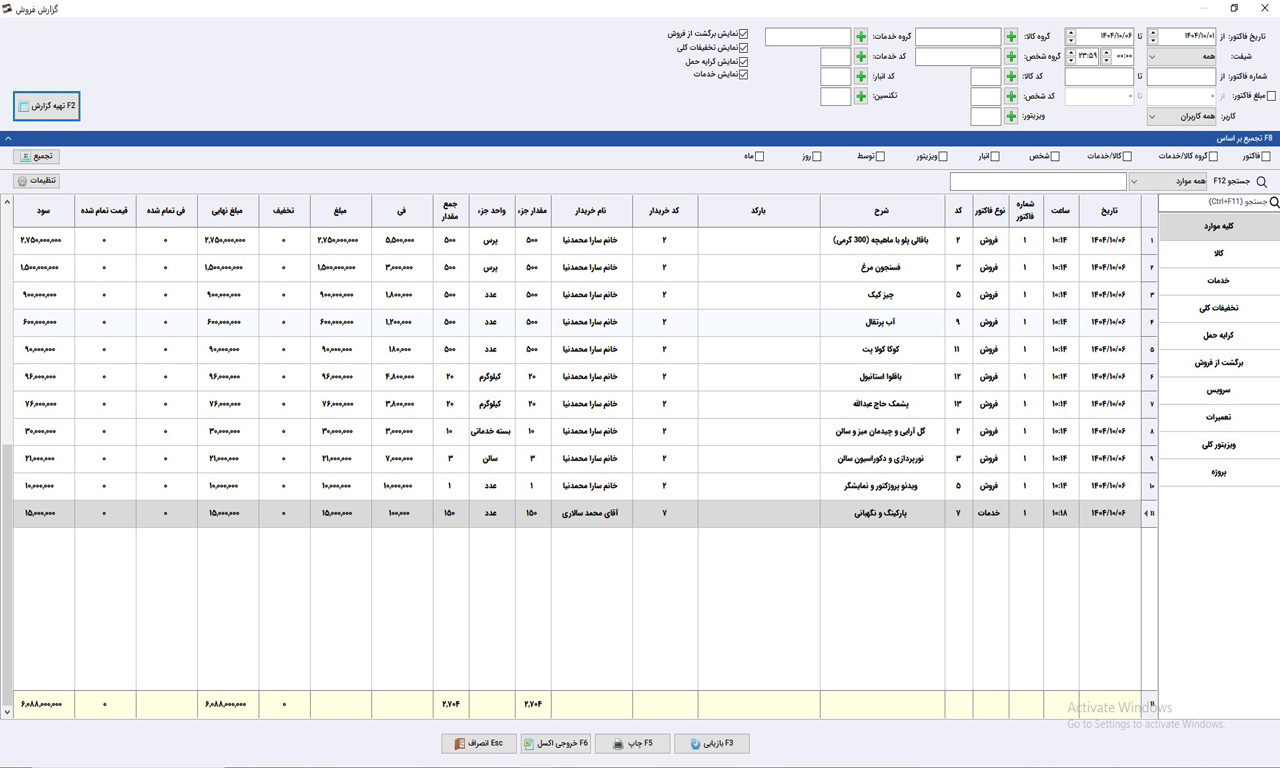The width and height of the screenshot is (1280, 768).
Task: Click the search text field beside همه موارد
Action: pyautogui.click(x=1038, y=182)
